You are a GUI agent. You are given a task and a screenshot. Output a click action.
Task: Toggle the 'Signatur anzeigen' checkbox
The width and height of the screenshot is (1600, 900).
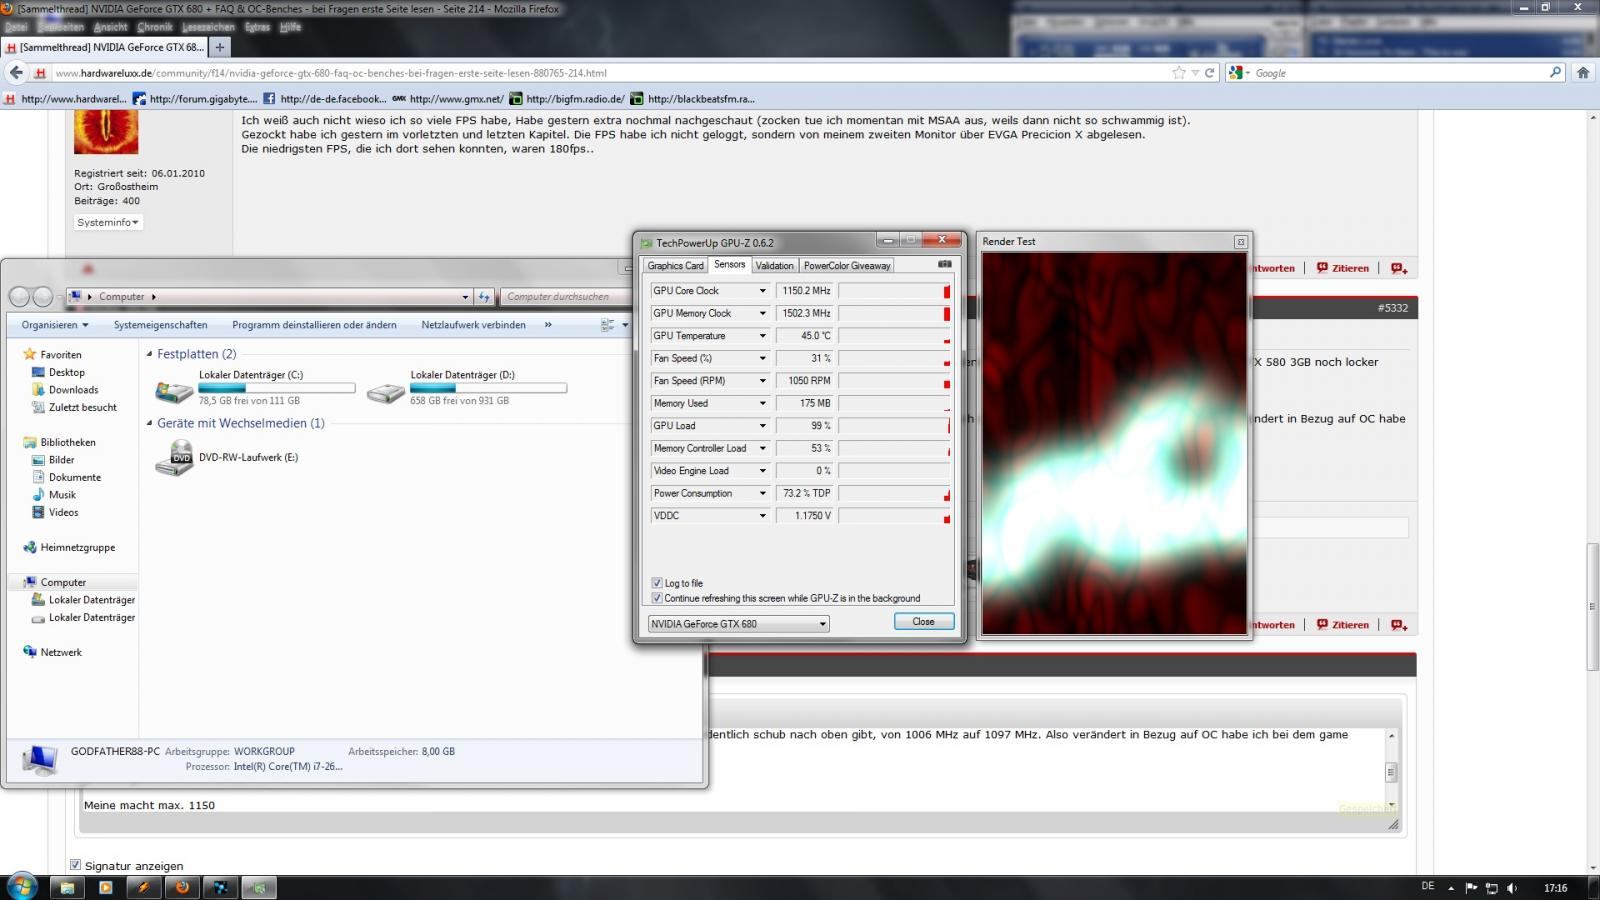pos(75,865)
